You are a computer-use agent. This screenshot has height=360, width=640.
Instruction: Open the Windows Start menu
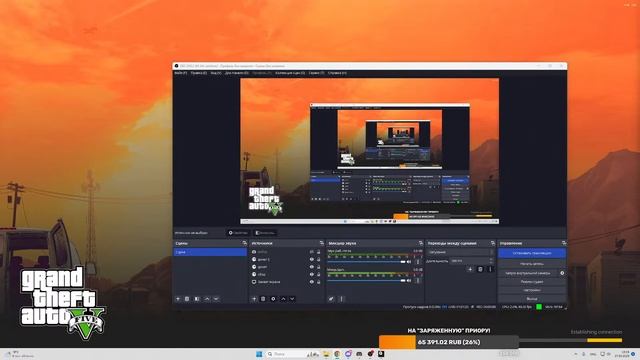click(x=259, y=354)
